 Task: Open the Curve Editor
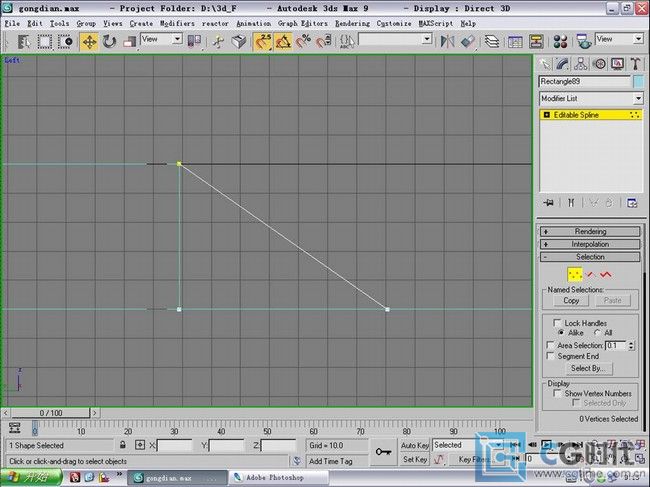point(515,41)
